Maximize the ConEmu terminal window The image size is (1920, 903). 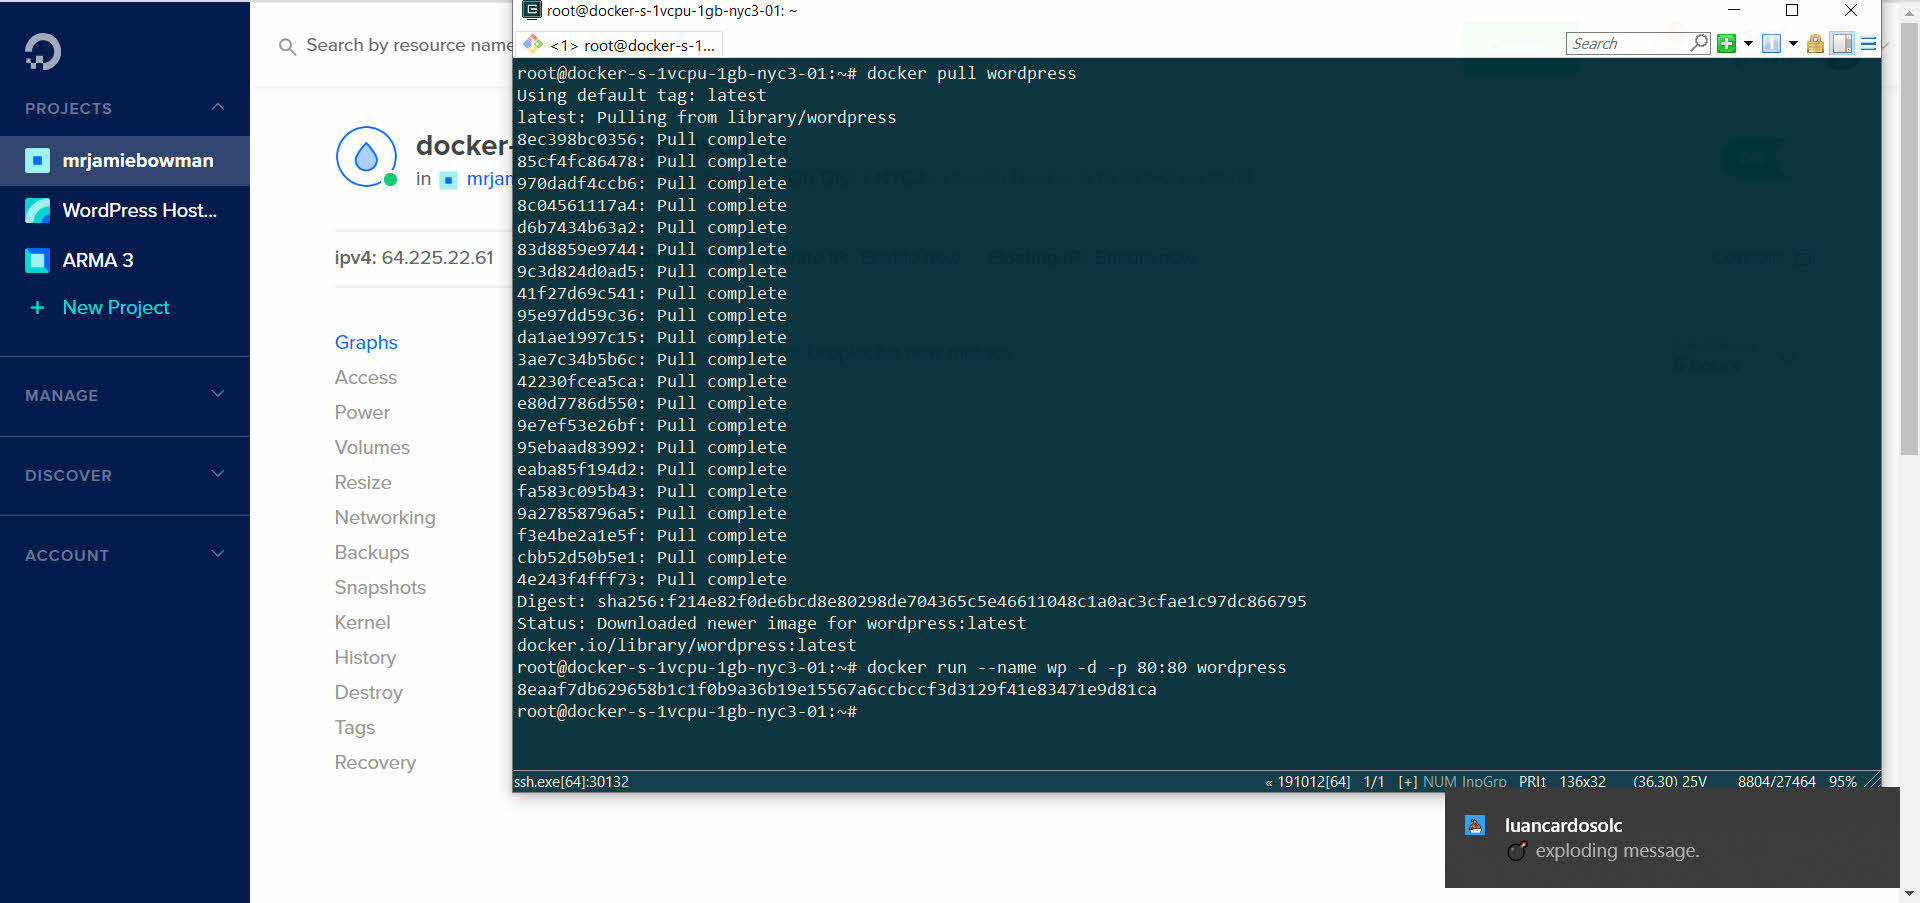(x=1792, y=10)
